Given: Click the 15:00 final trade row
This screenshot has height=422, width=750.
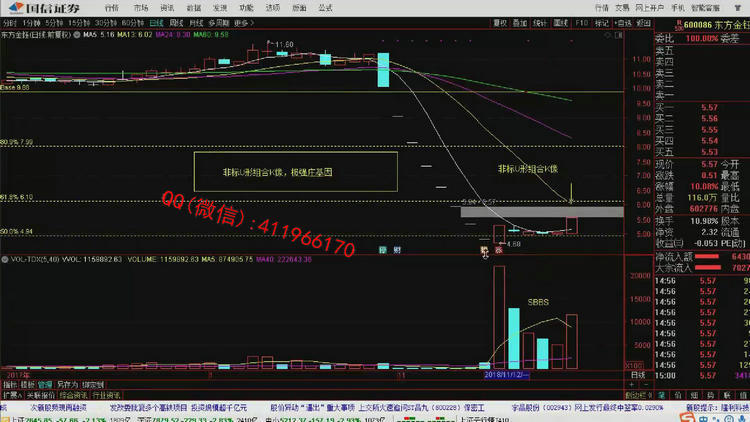Looking at the screenshot, I should tap(702, 376).
